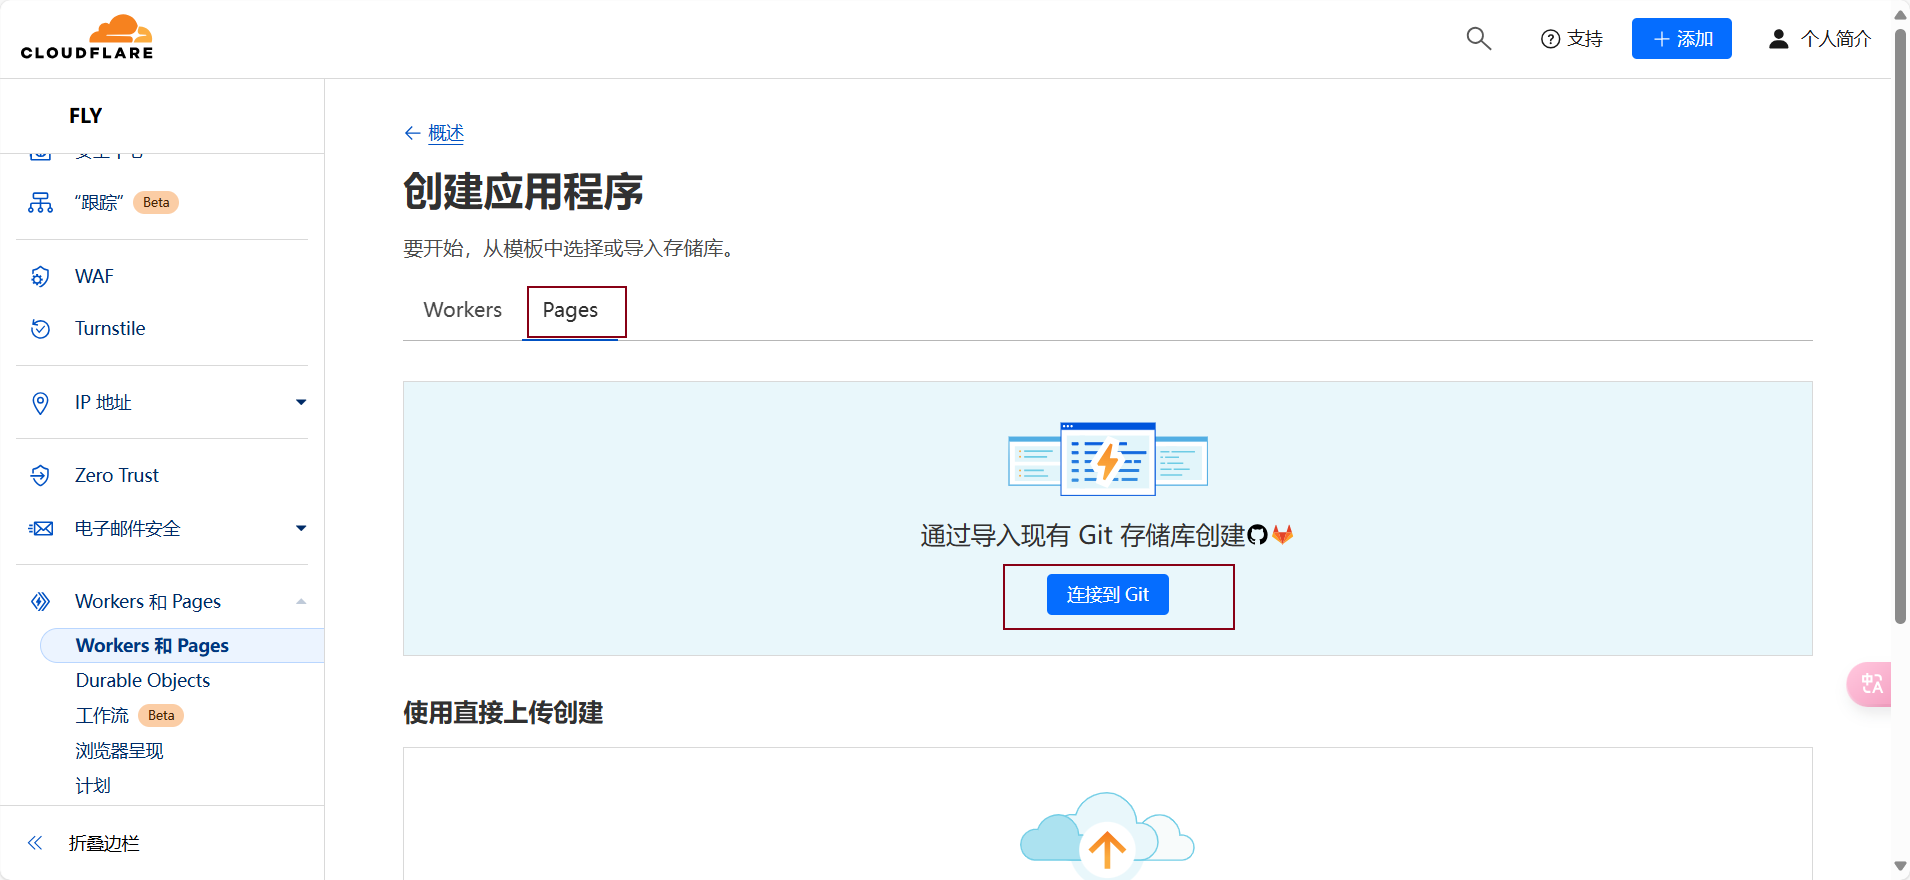Switch to the Workers tab
Image resolution: width=1910 pixels, height=880 pixels.
click(463, 310)
